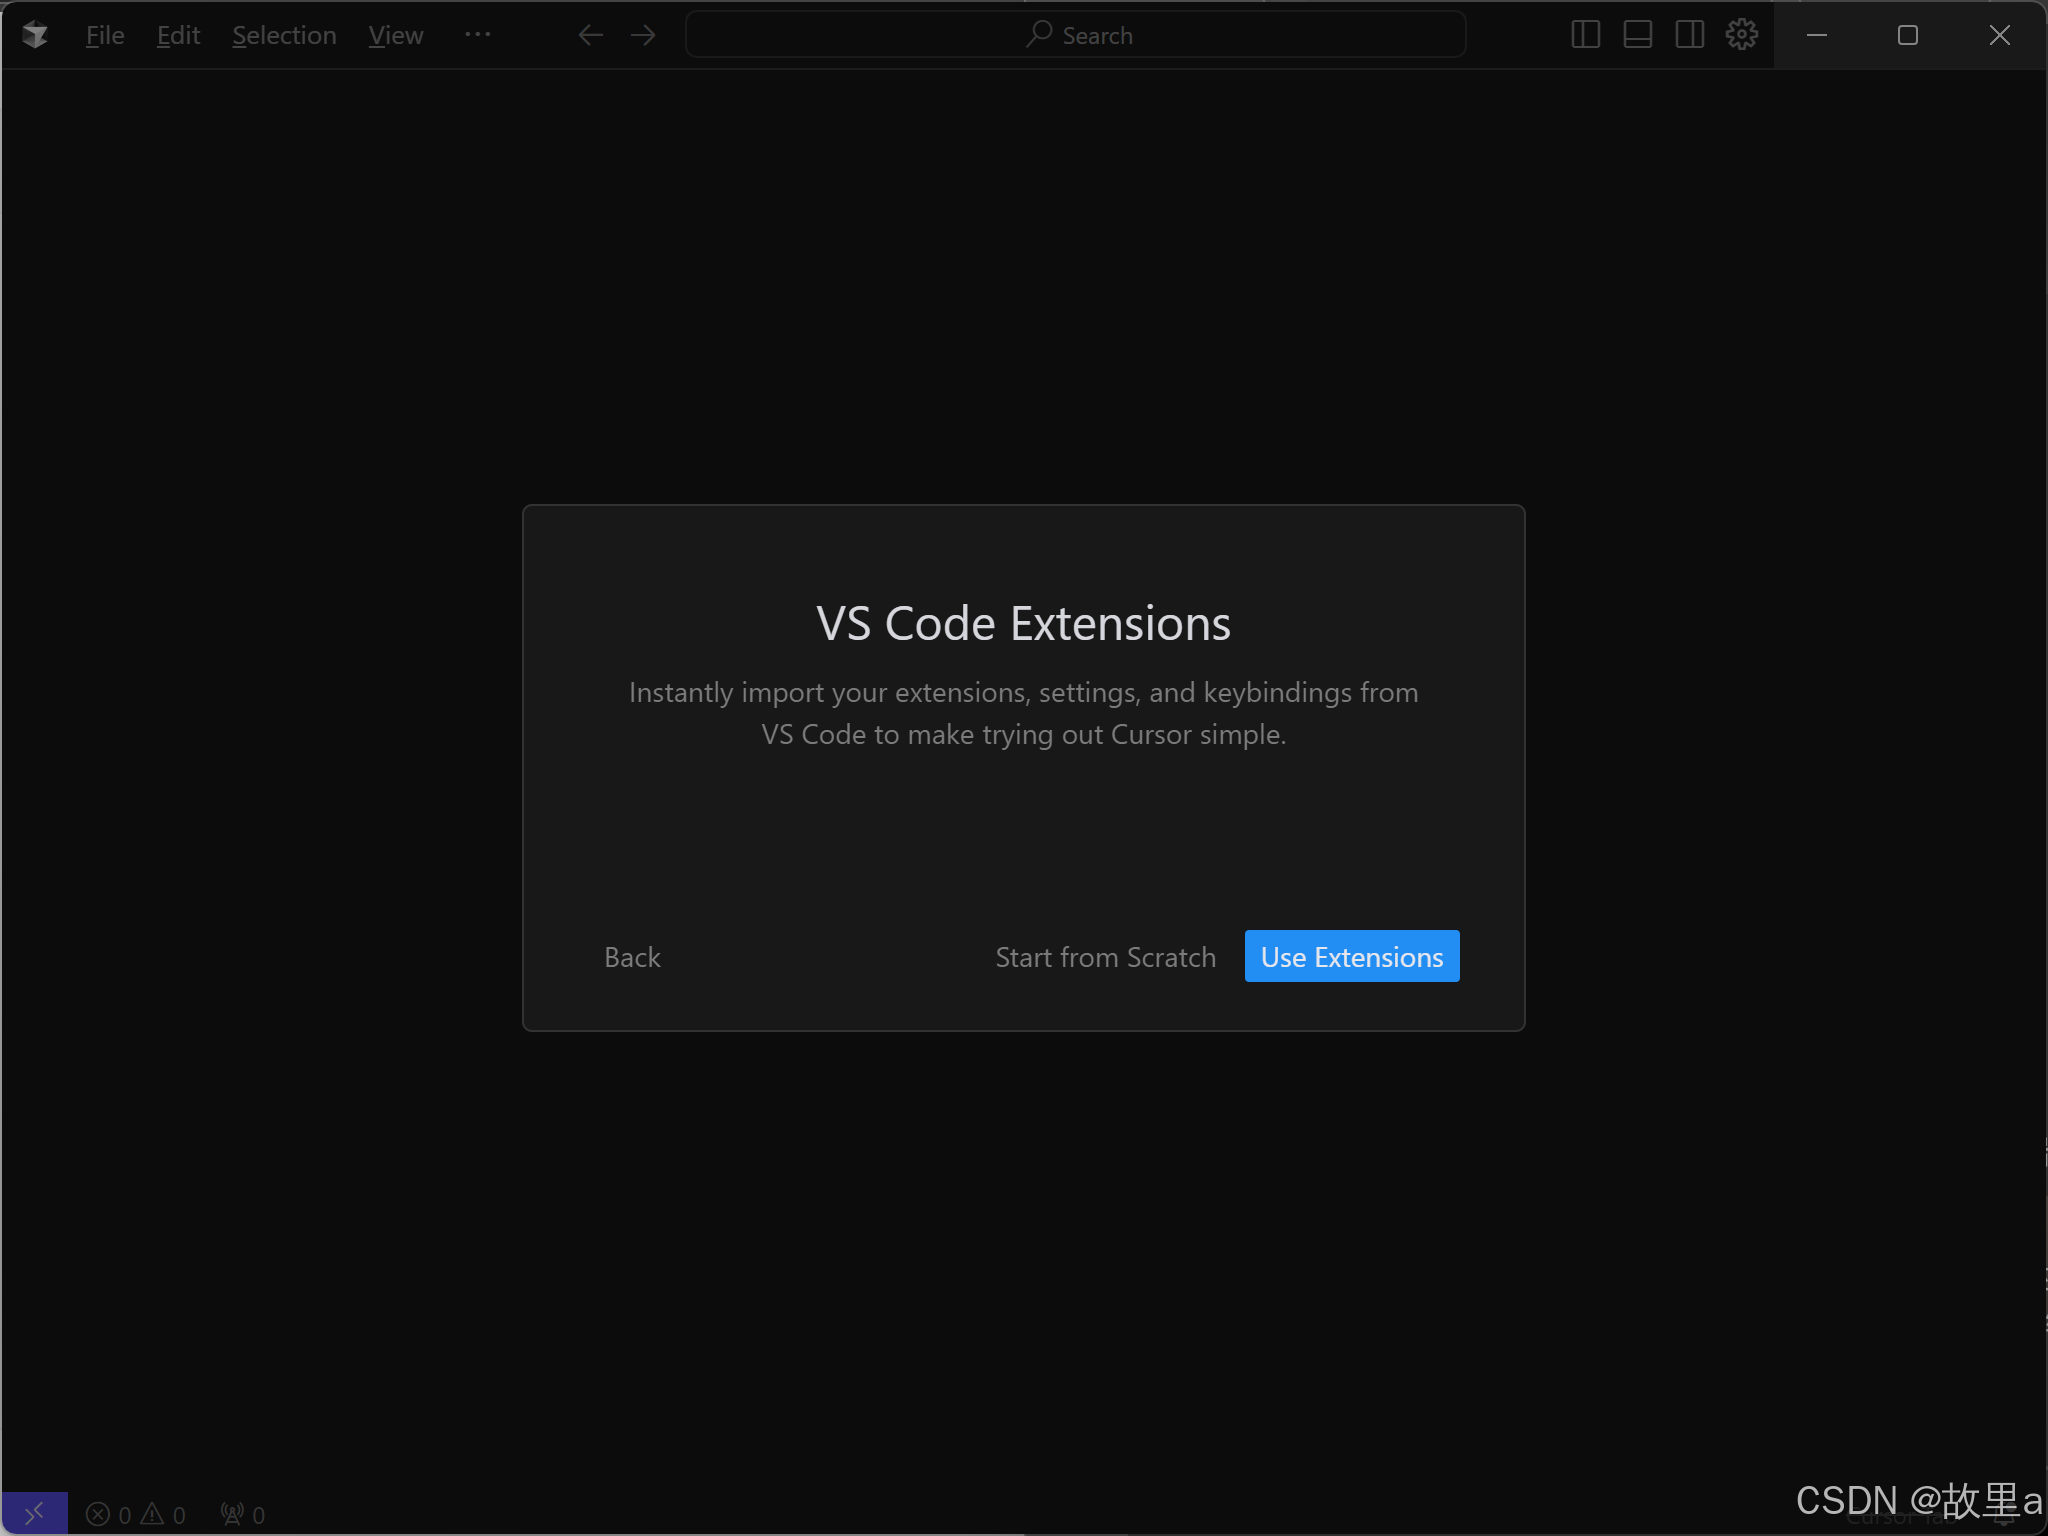Click the Go Back arrow icon
This screenshot has height=1536, width=2048.
click(x=590, y=35)
